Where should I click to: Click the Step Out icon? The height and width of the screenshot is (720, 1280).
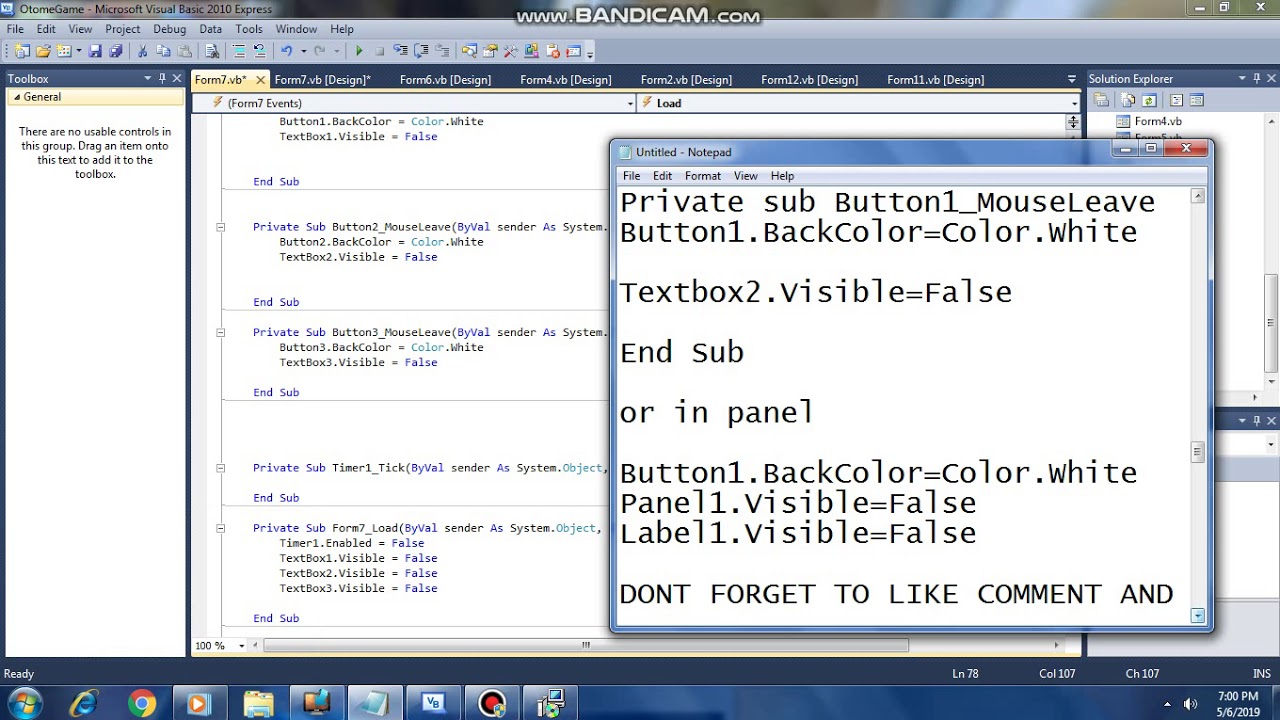coord(442,51)
